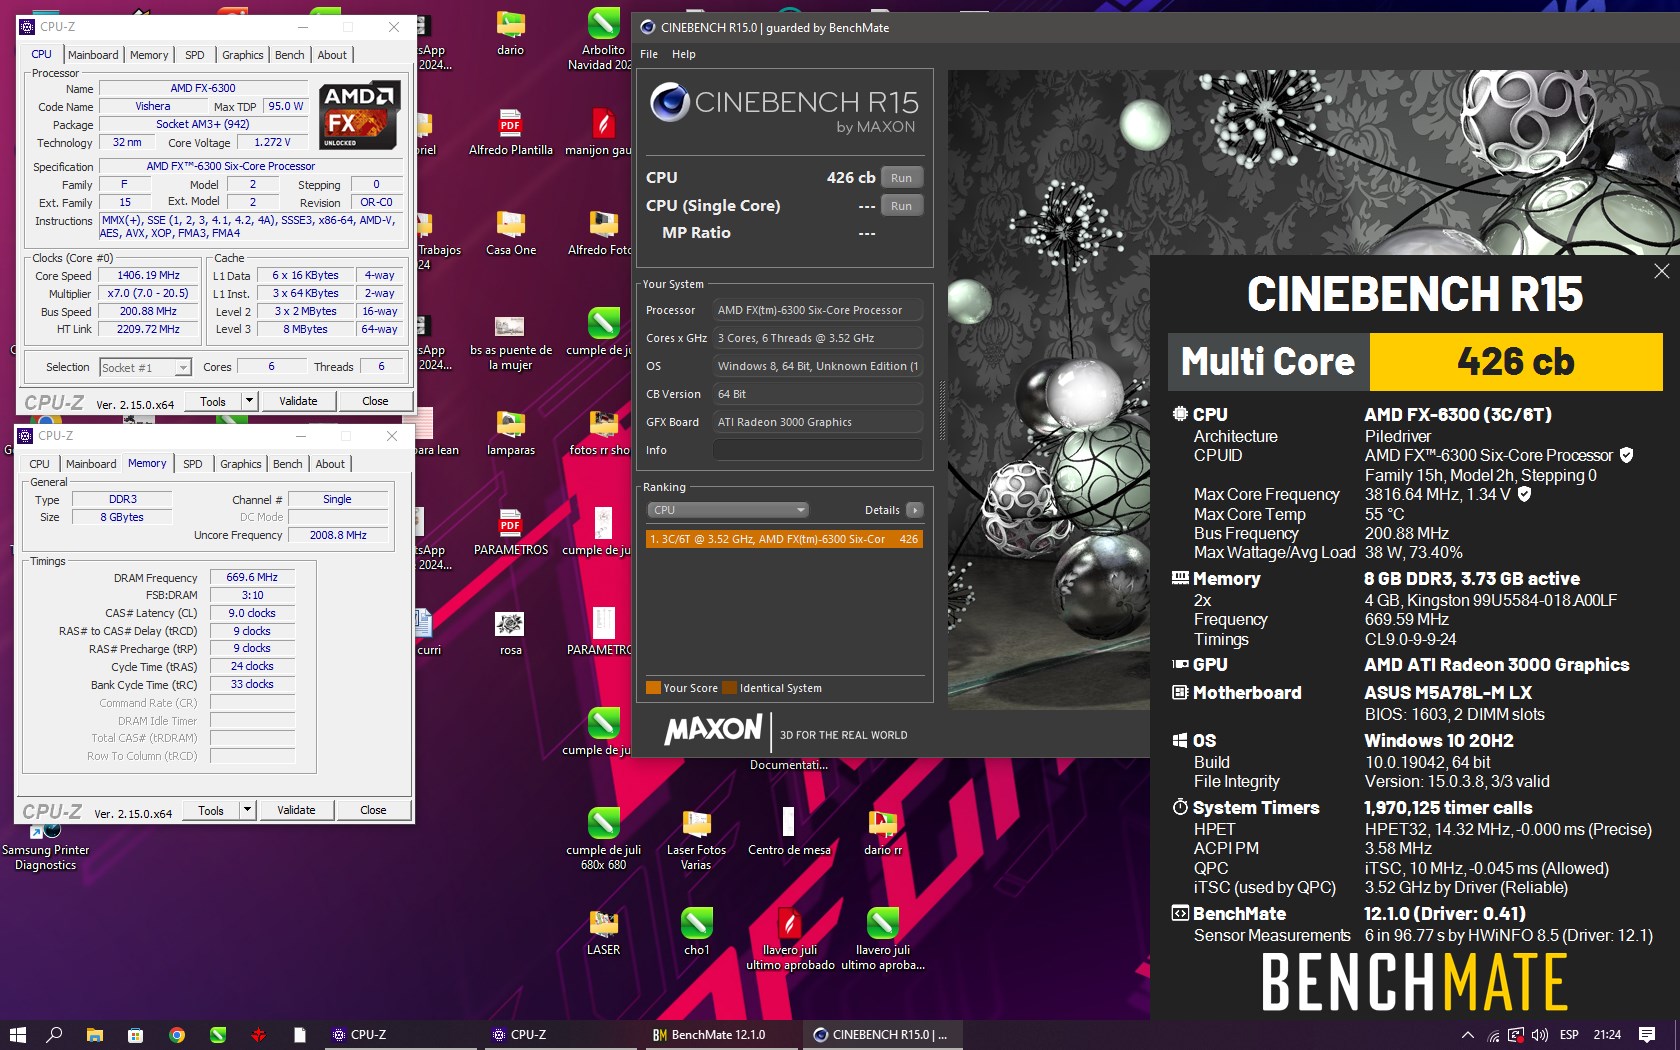Close the BenchMate result overlay with X
The height and width of the screenshot is (1050, 1680).
[x=1661, y=271]
